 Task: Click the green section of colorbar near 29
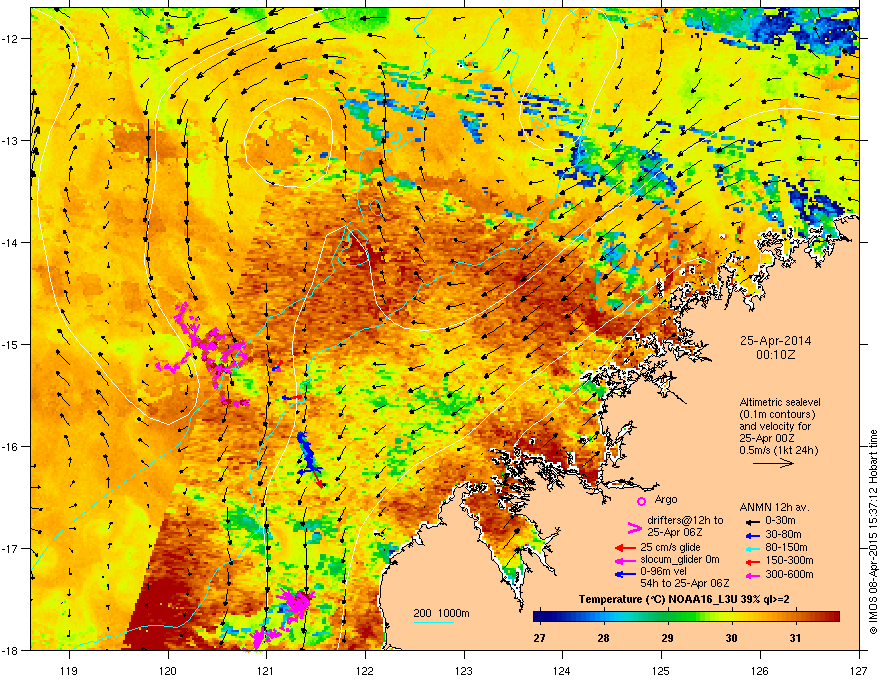[668, 617]
